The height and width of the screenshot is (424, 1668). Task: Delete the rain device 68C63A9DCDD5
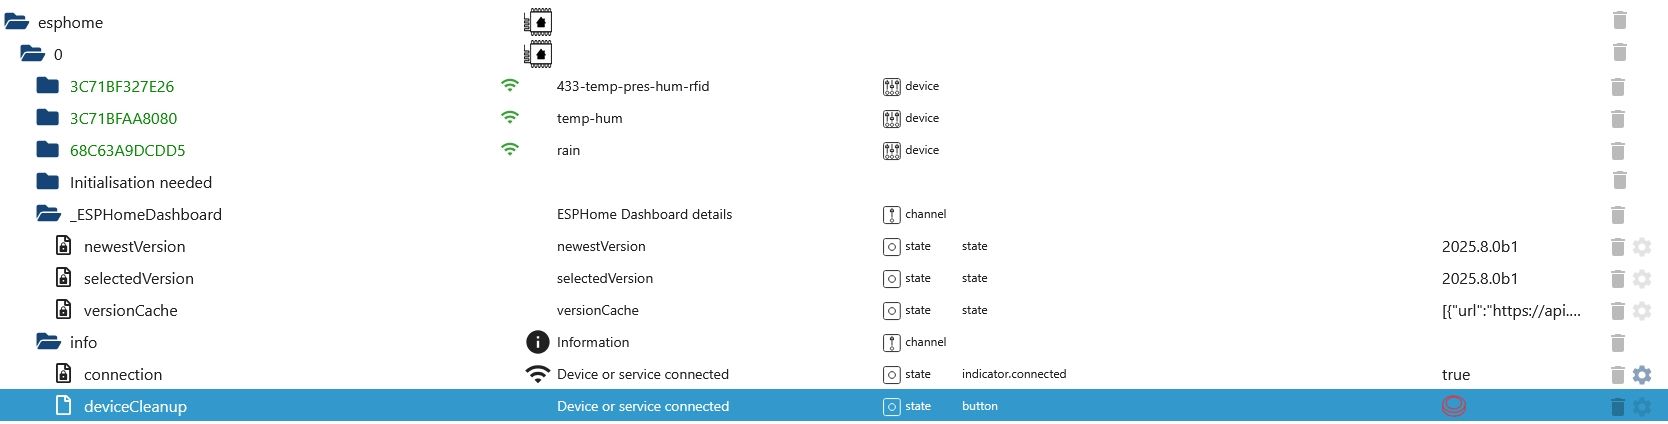[x=1619, y=151]
